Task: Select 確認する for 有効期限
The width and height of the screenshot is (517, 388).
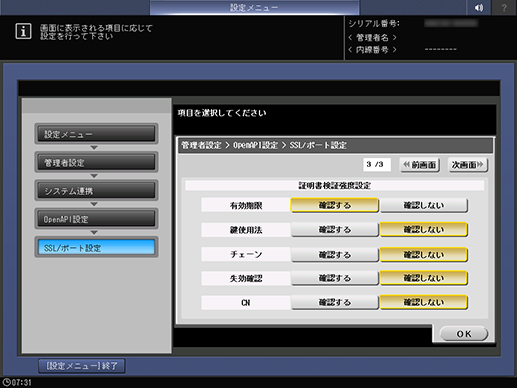Action: point(335,205)
